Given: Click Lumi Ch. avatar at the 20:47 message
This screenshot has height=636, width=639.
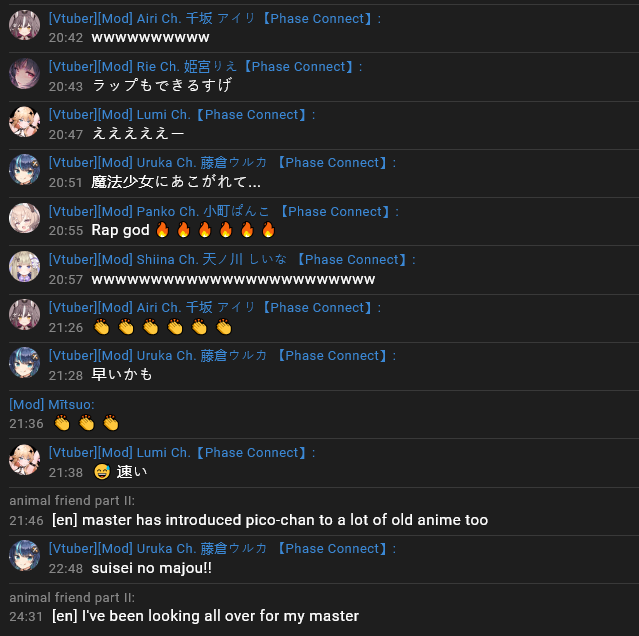Looking at the screenshot, I should [x=24, y=122].
